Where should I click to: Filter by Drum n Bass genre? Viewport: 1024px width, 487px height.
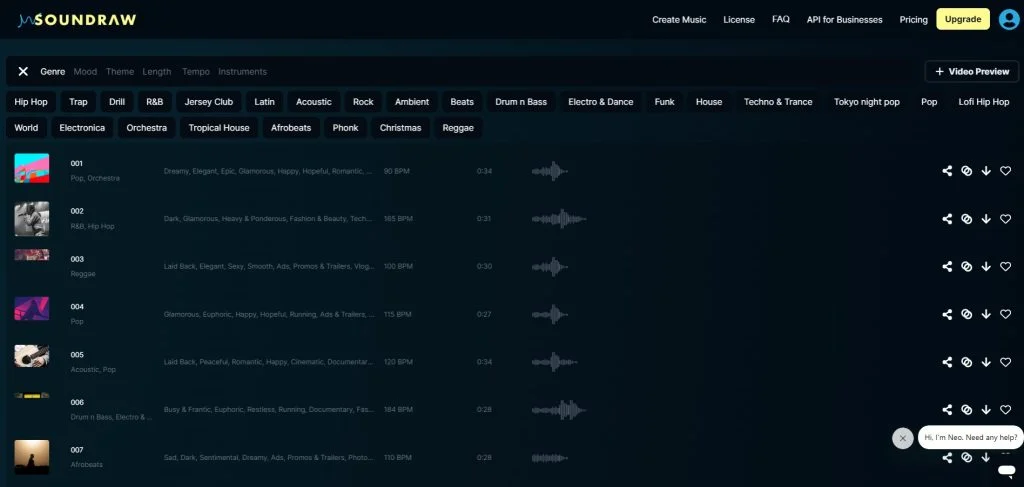pos(520,102)
